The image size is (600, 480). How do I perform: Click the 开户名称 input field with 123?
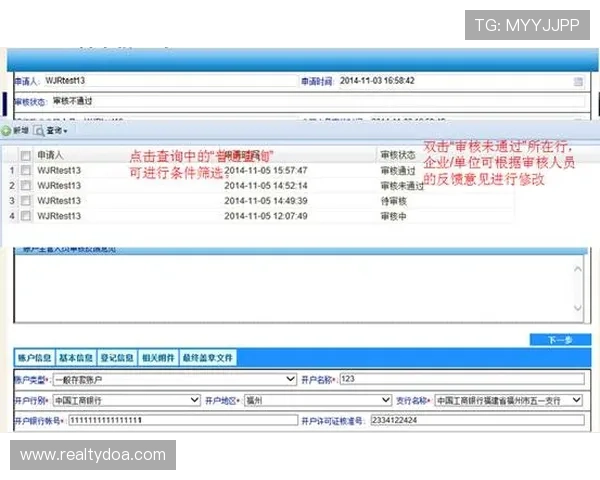[x=462, y=379]
